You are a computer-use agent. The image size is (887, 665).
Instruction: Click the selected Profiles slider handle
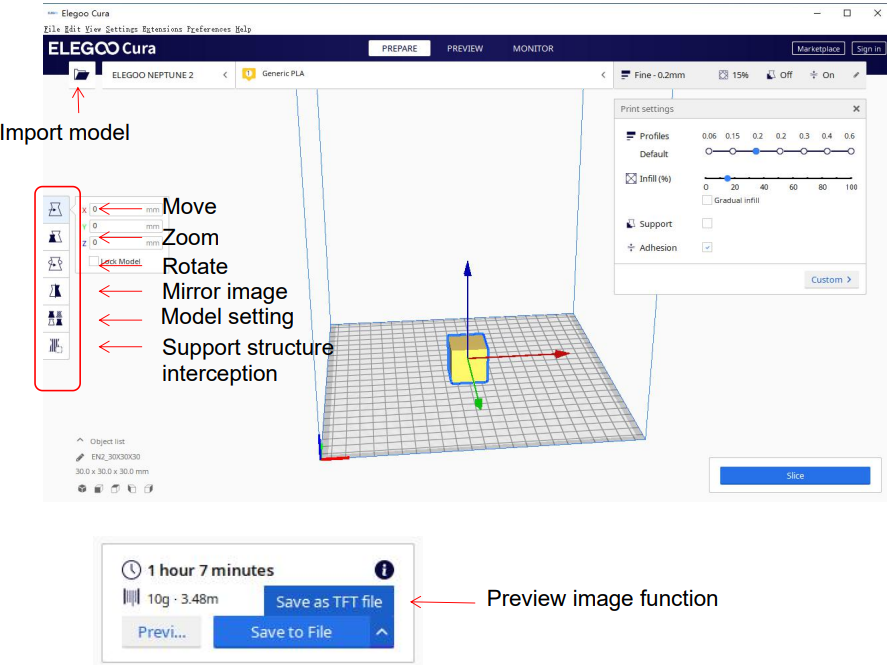pyautogui.click(x=756, y=151)
